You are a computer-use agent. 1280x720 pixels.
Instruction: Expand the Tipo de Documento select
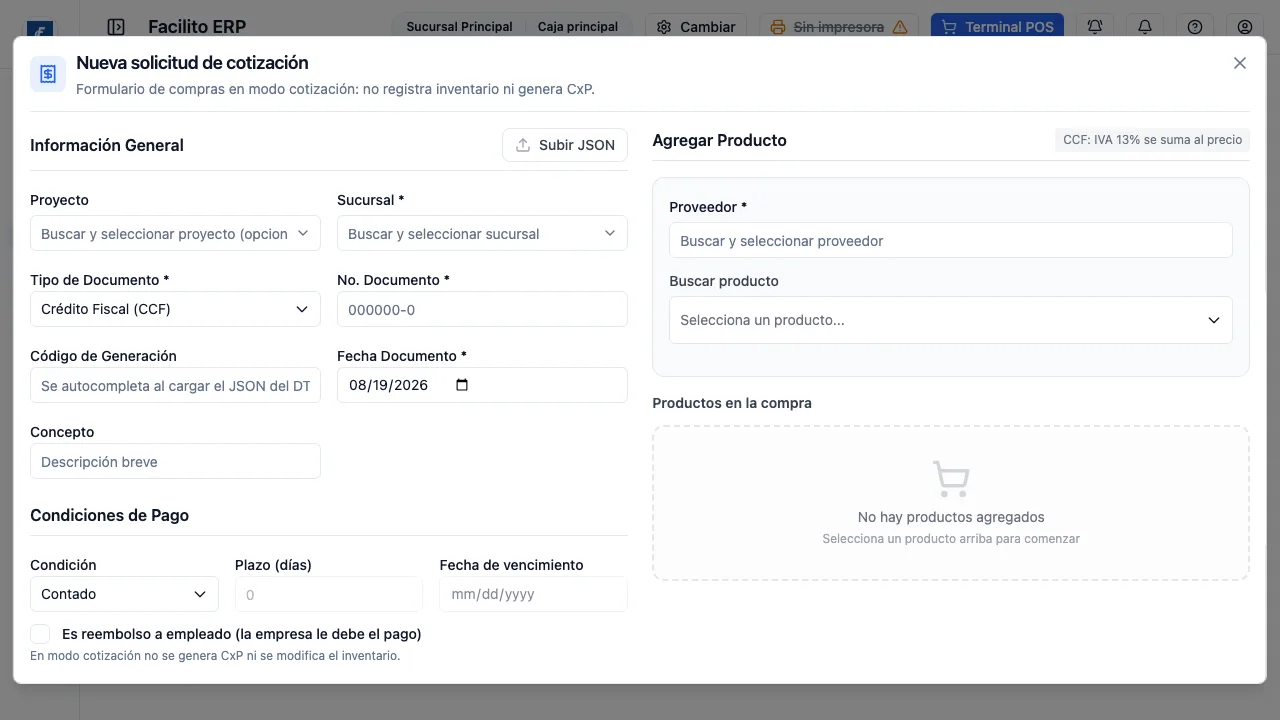175,309
